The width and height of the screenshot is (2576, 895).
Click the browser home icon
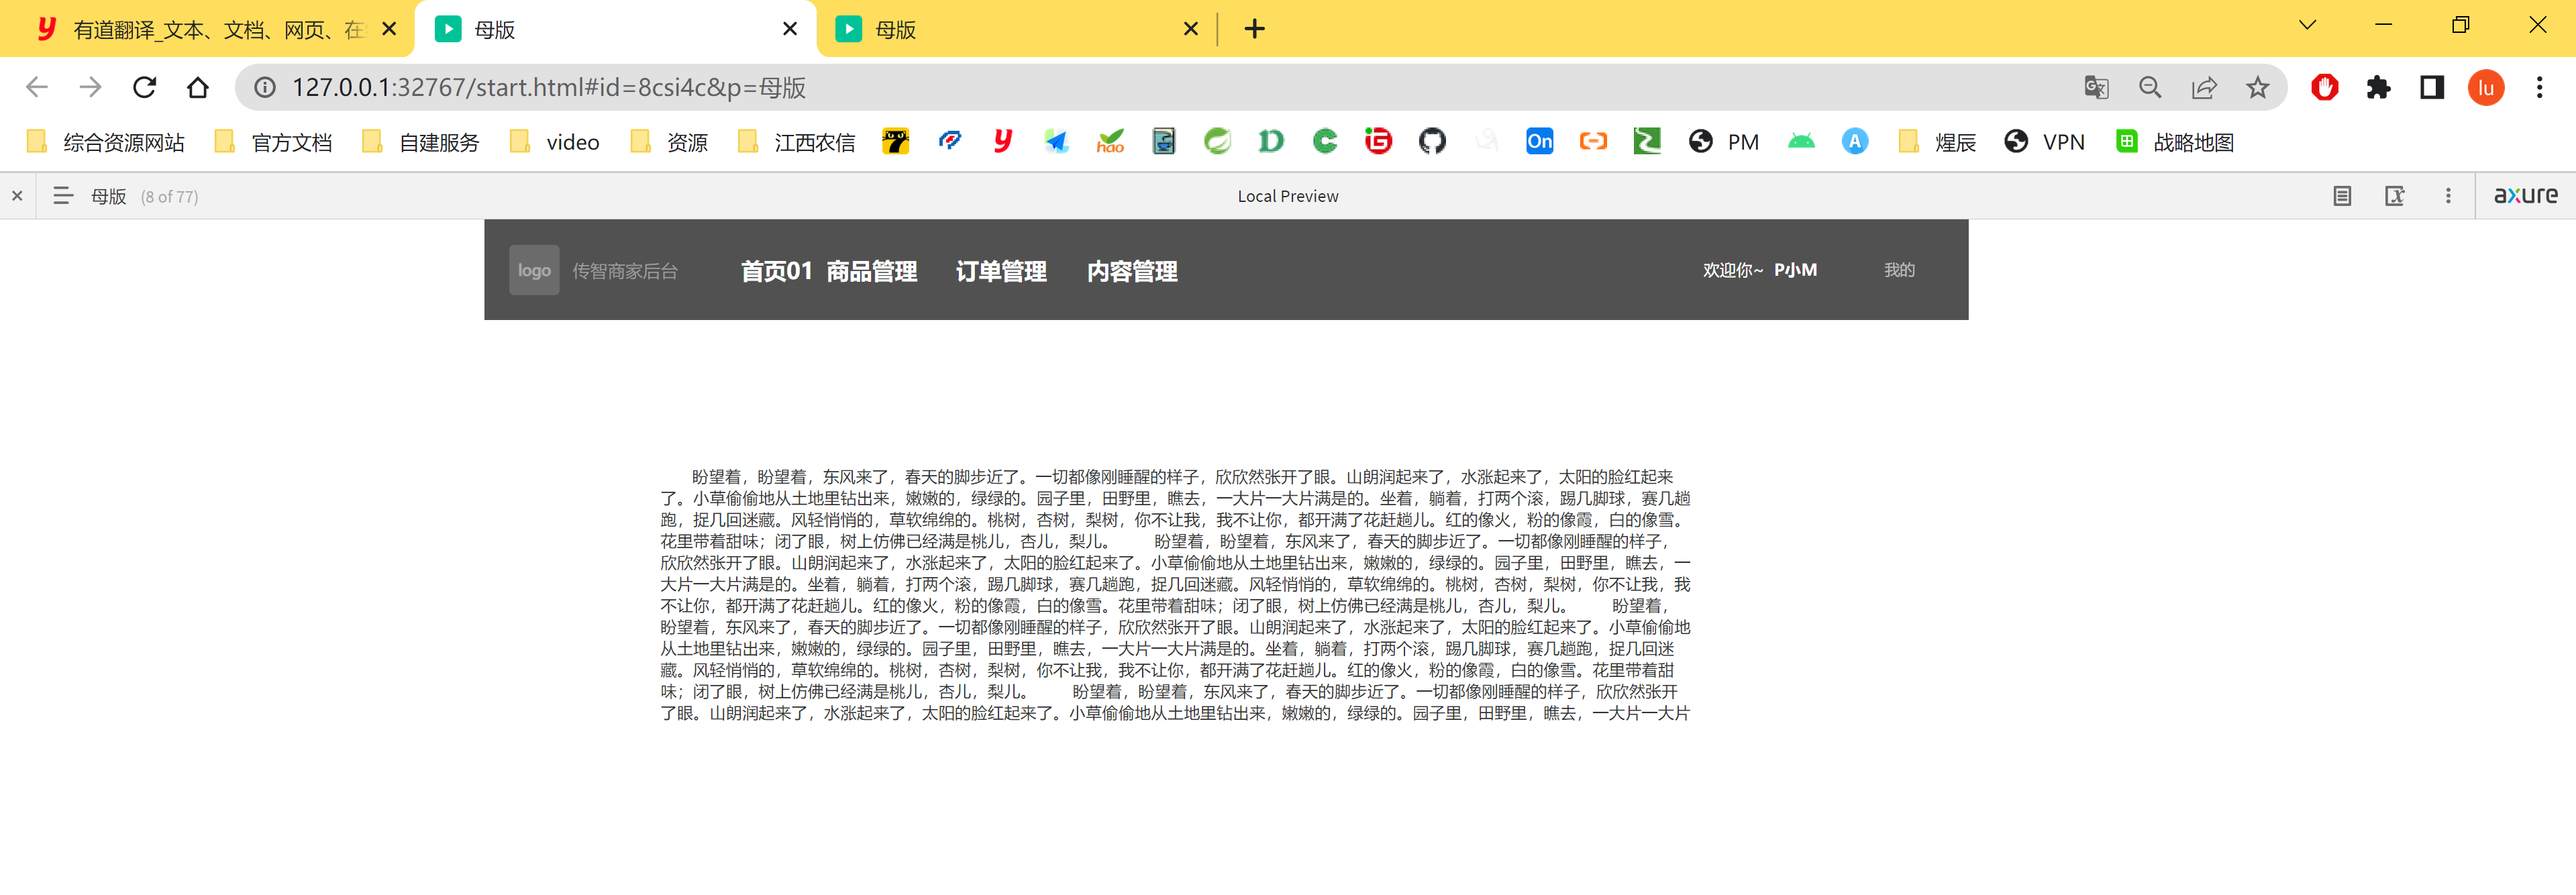198,88
